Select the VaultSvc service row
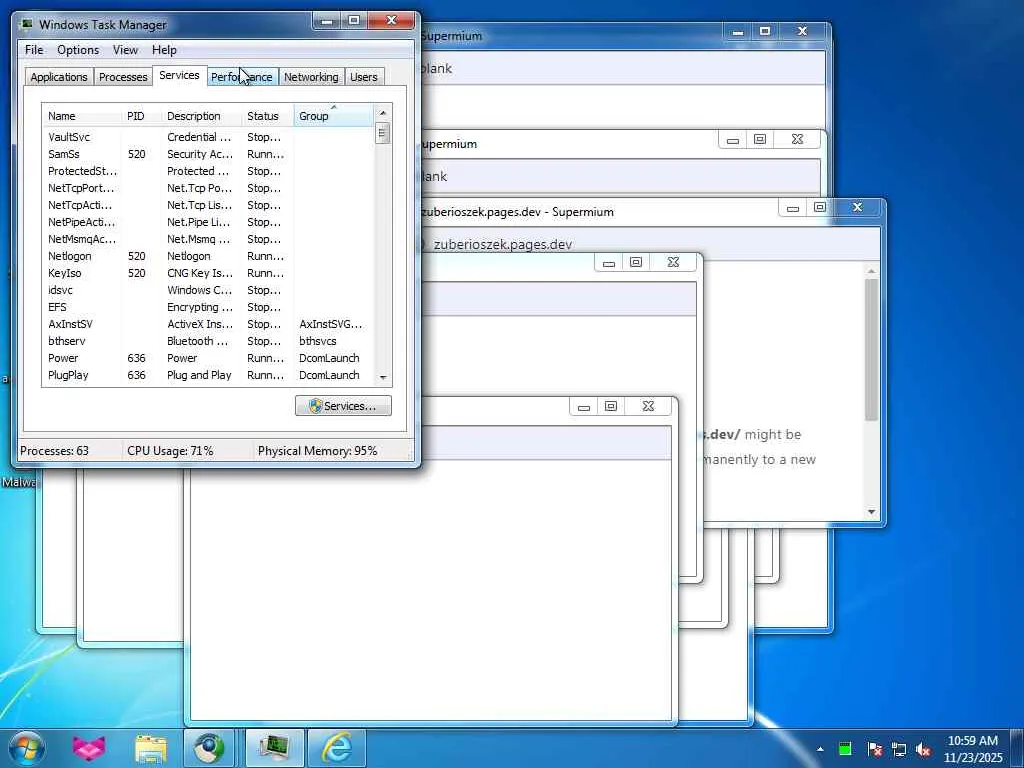This screenshot has height=768, width=1024. 208,137
